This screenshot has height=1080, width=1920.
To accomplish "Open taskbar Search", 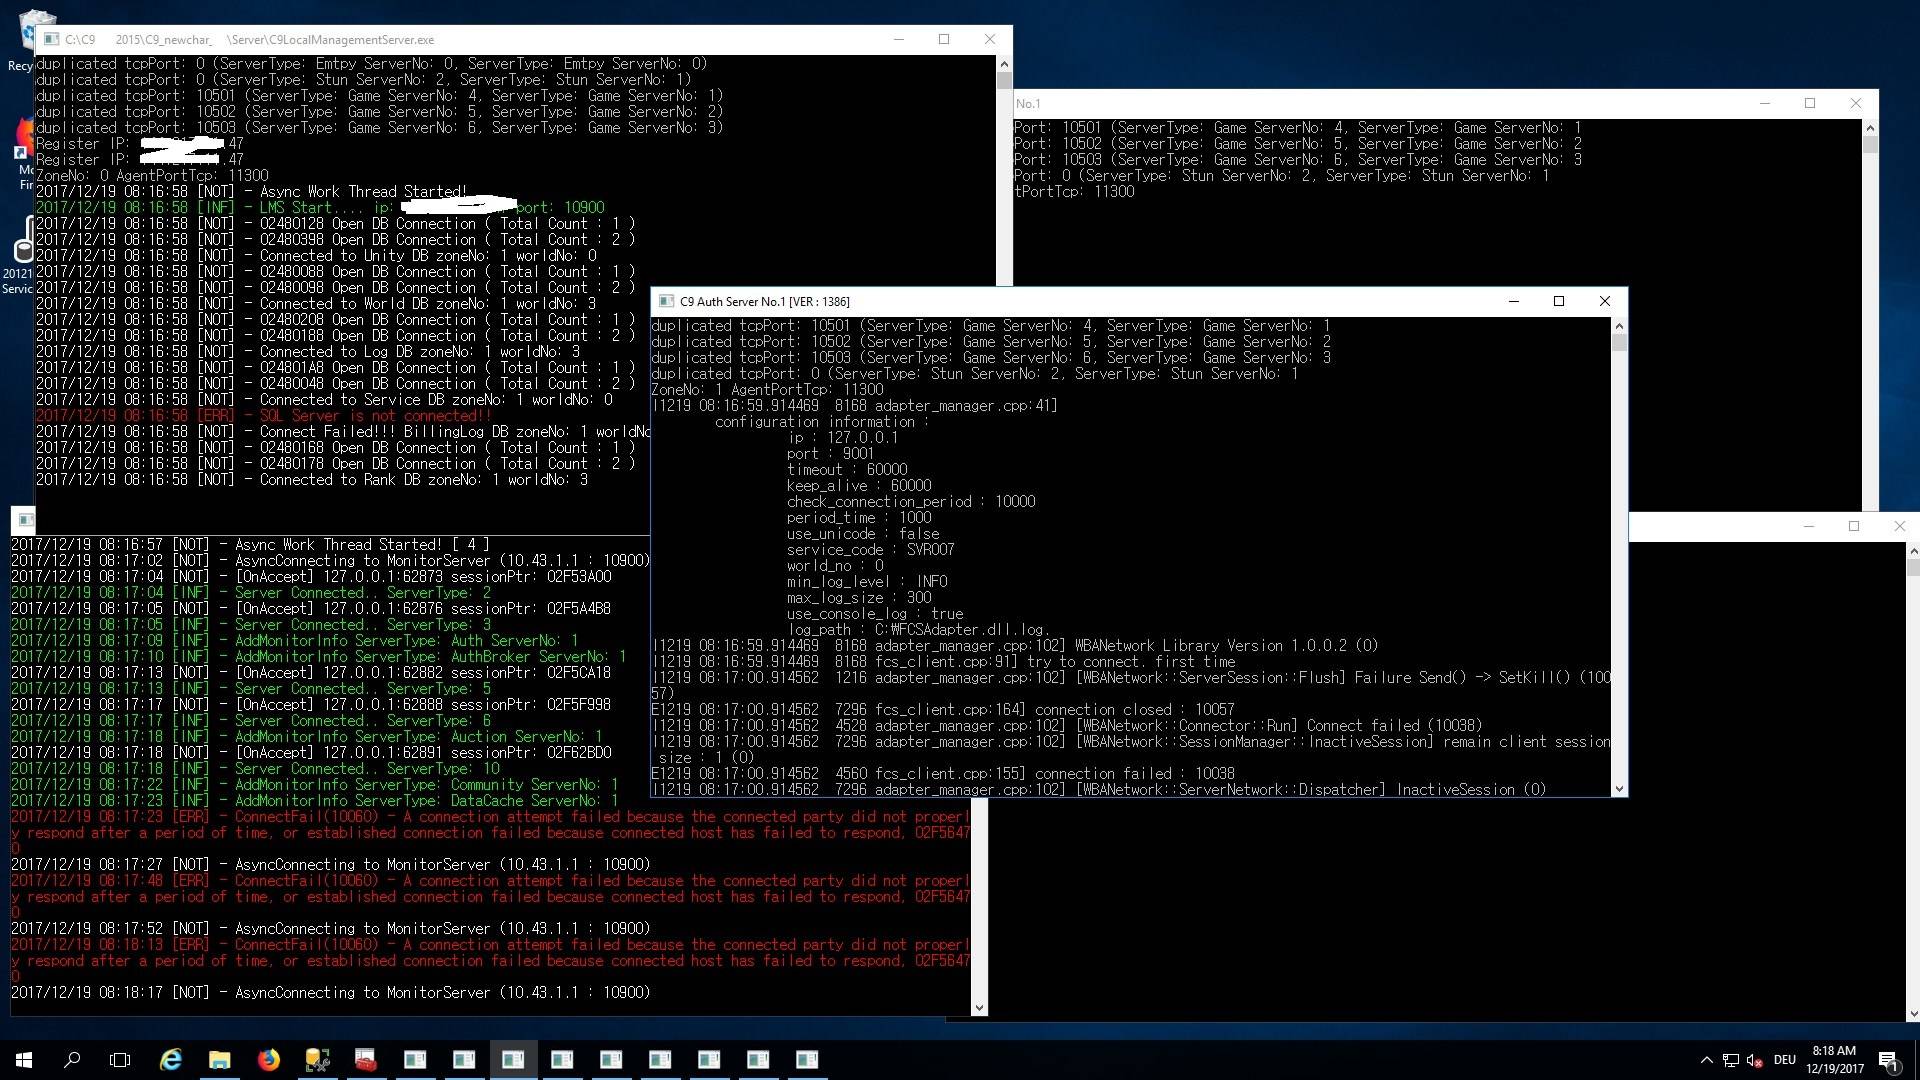I will coord(72,1060).
